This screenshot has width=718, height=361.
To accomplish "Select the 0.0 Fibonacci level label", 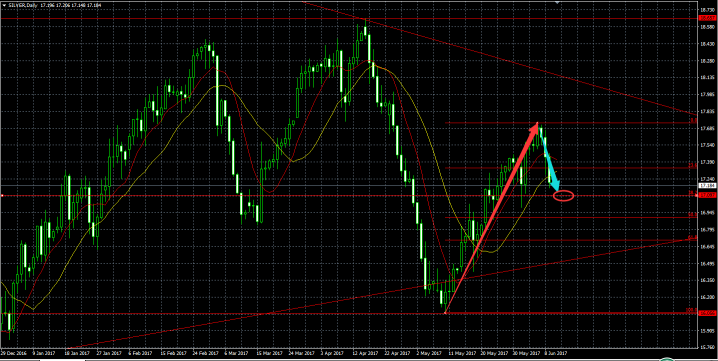I will [x=694, y=120].
